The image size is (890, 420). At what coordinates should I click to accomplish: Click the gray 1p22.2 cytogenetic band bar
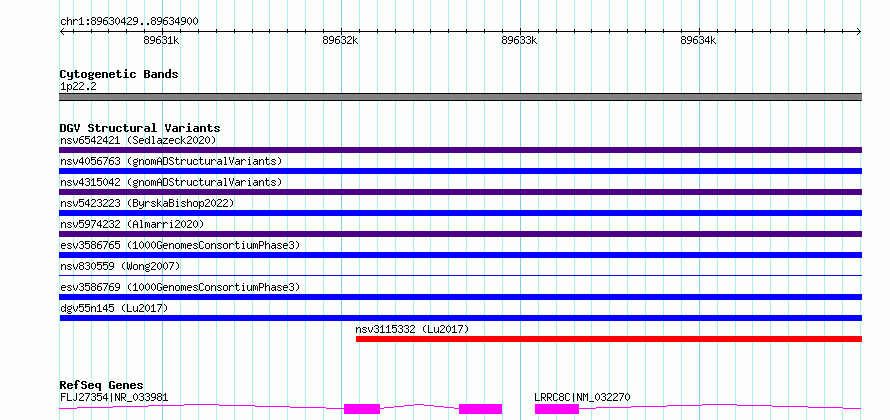click(460, 97)
